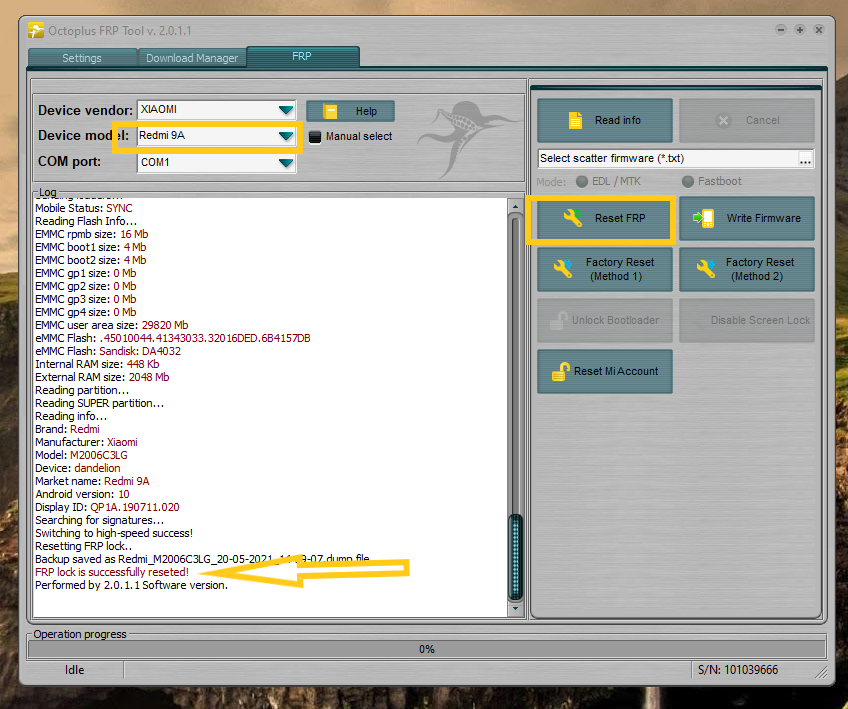Click the 'Internal RAM size: 448 Kb' line

click(97, 364)
